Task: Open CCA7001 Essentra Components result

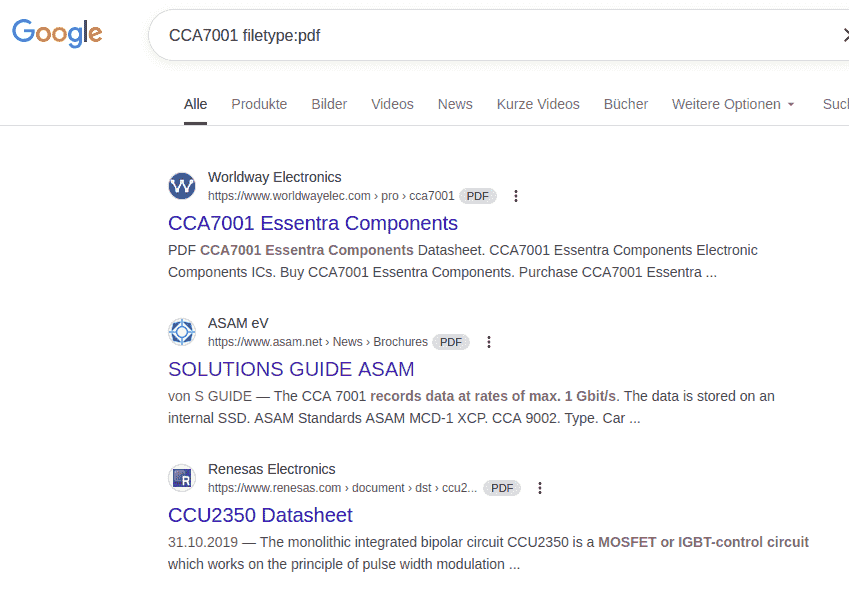Action: (x=313, y=223)
